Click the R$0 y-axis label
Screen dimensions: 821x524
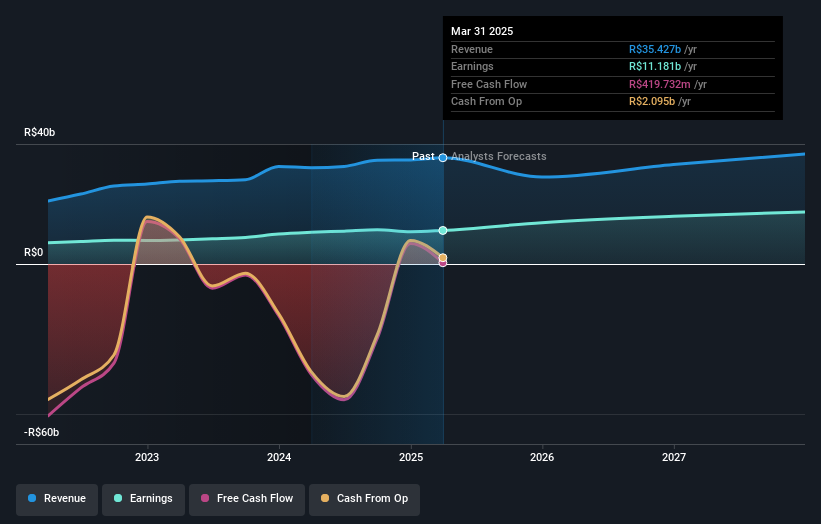point(34,252)
